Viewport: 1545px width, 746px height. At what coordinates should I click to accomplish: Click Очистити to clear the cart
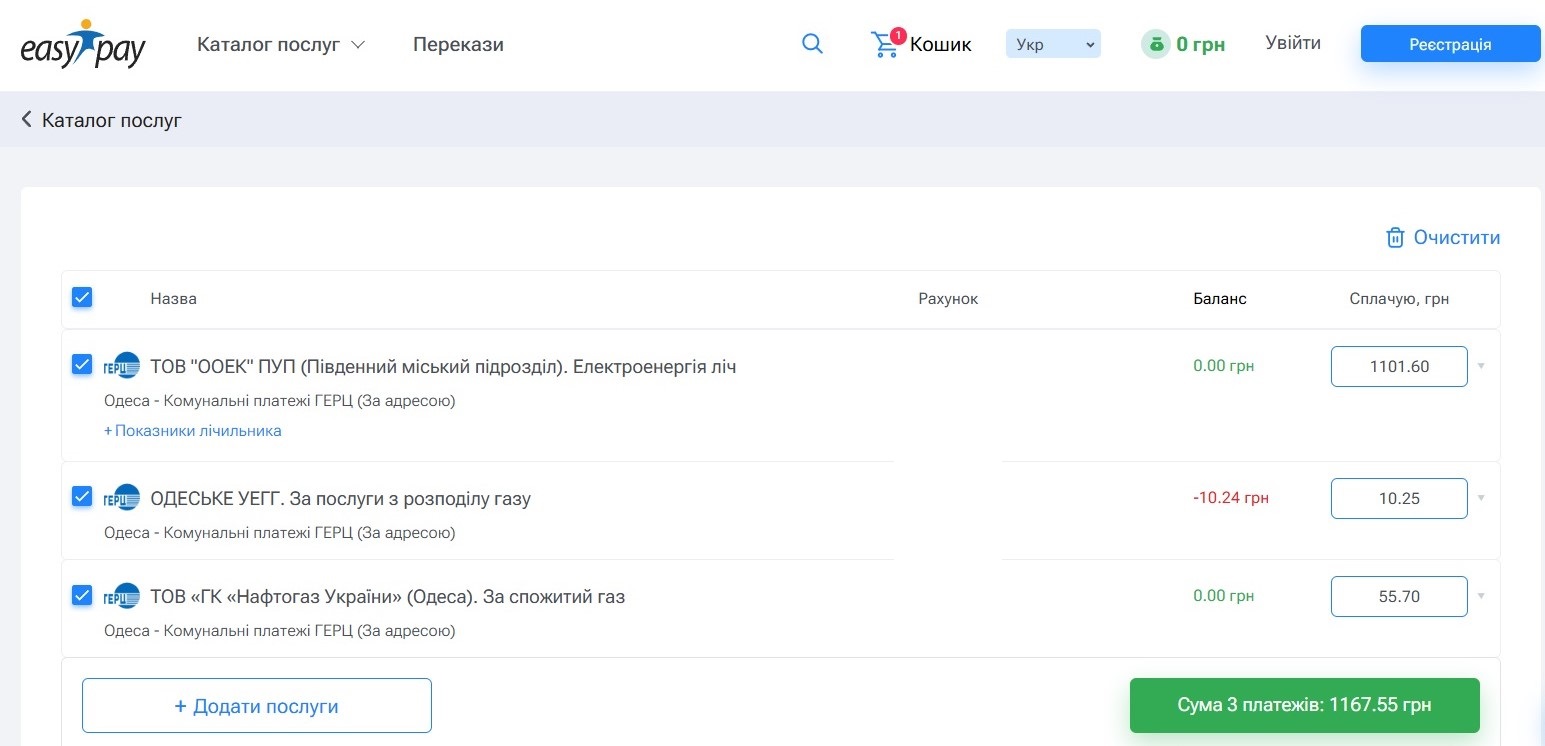(x=1457, y=238)
